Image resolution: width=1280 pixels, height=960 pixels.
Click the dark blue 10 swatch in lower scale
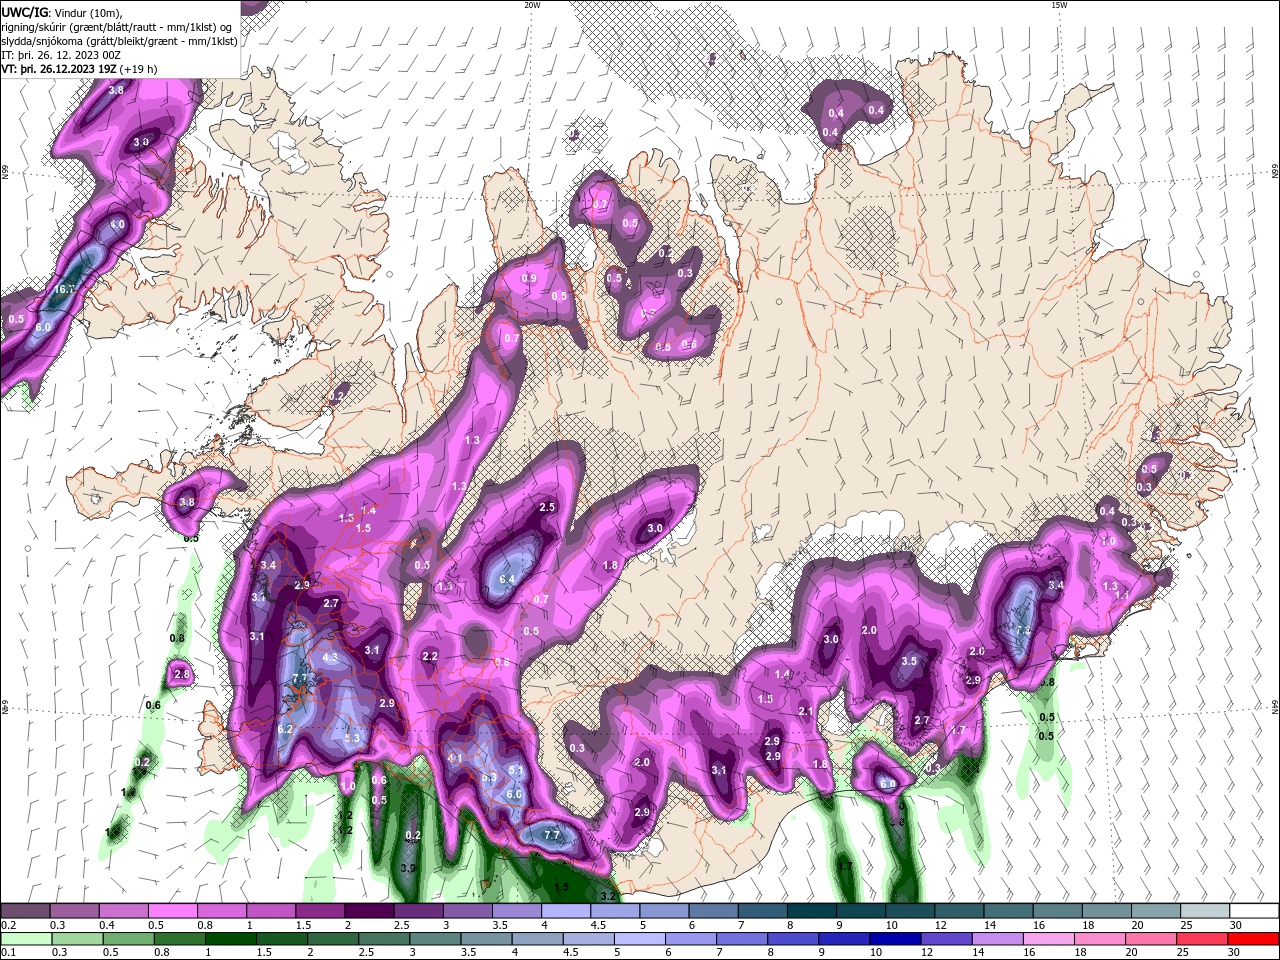893,939
